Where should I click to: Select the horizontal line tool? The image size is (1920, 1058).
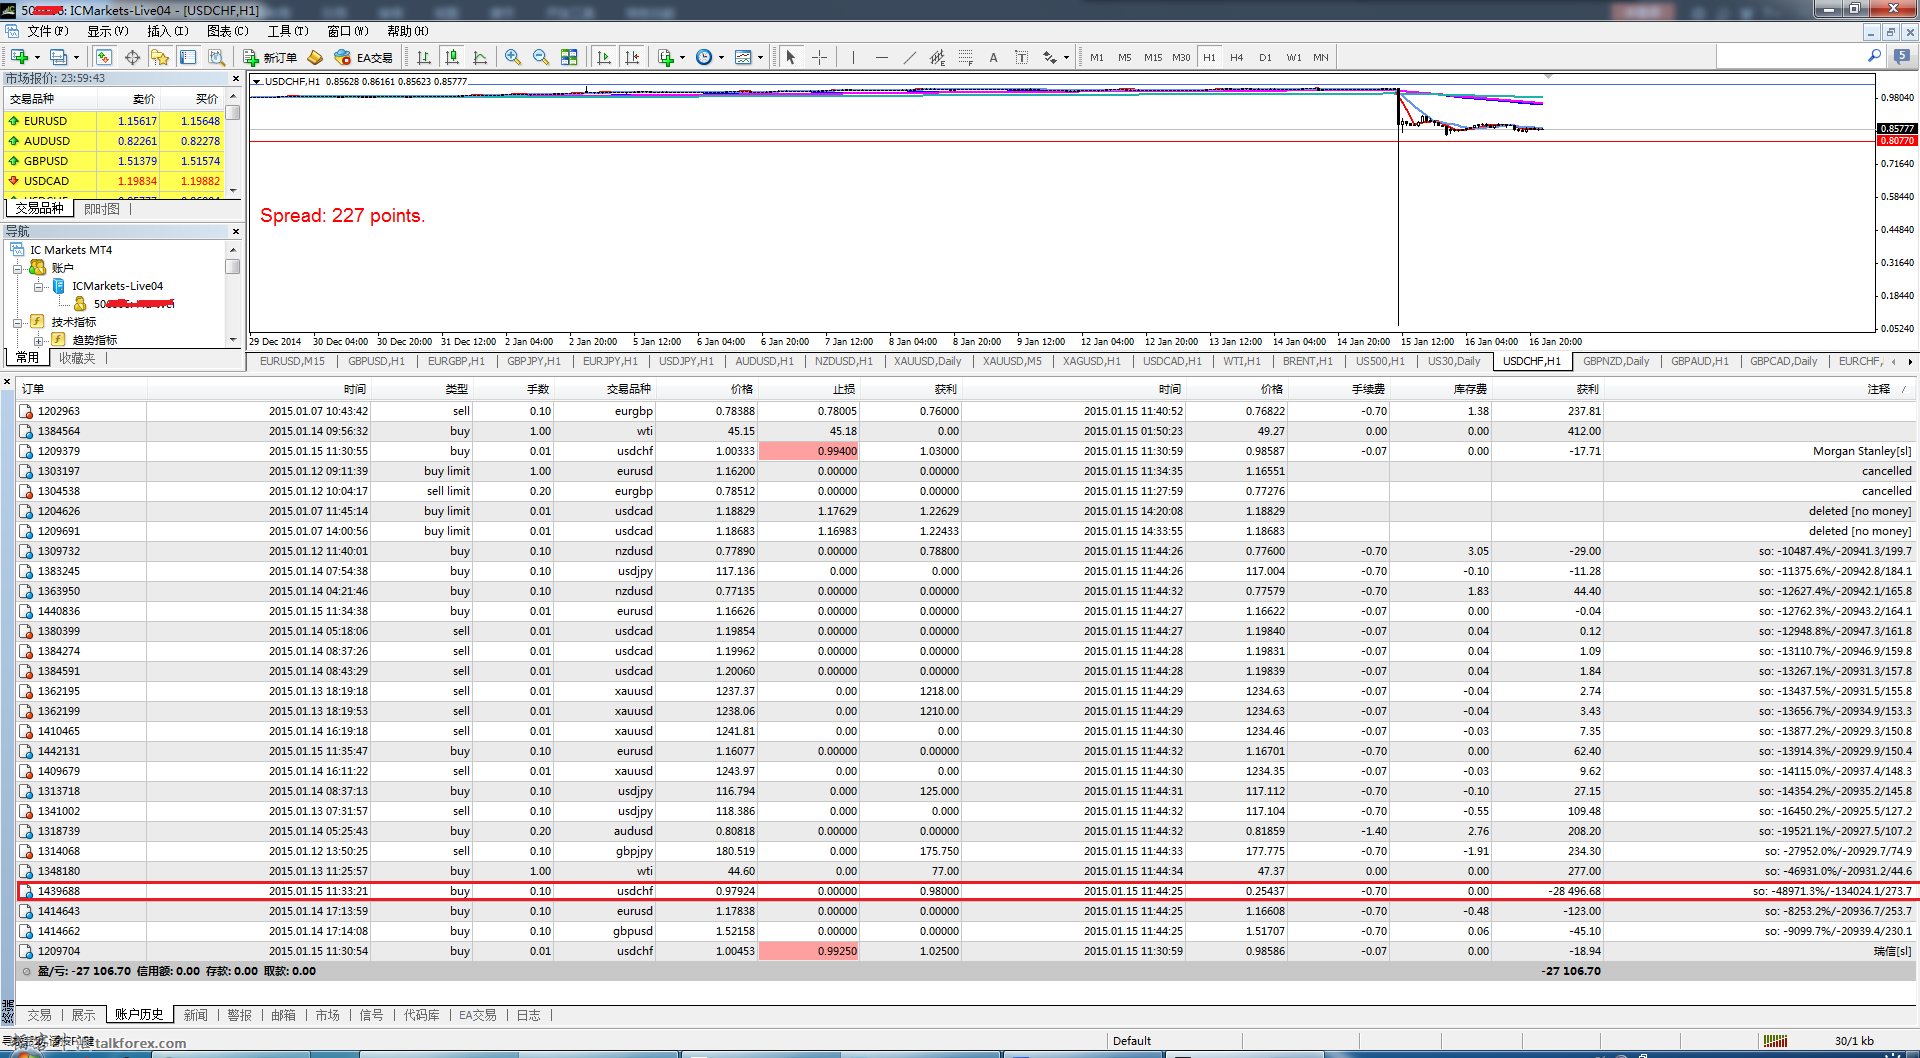[x=881, y=57]
